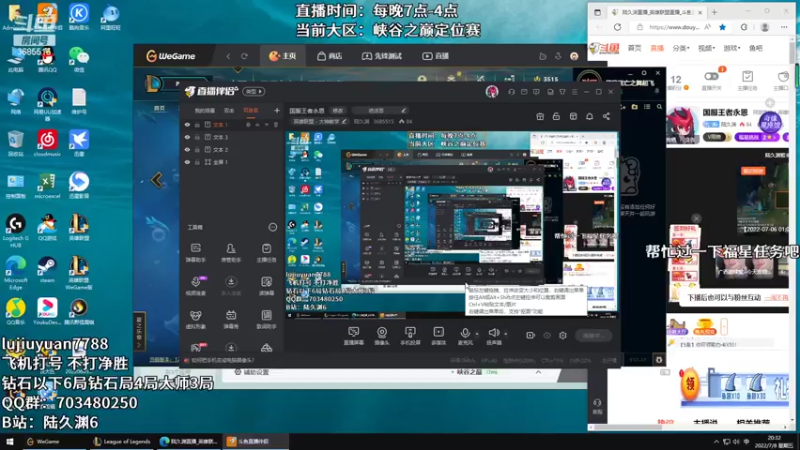Open the hamburger menu in 直播伴侣 title bar
Image resolution: width=800 pixels, height=450 pixels.
tap(574, 92)
